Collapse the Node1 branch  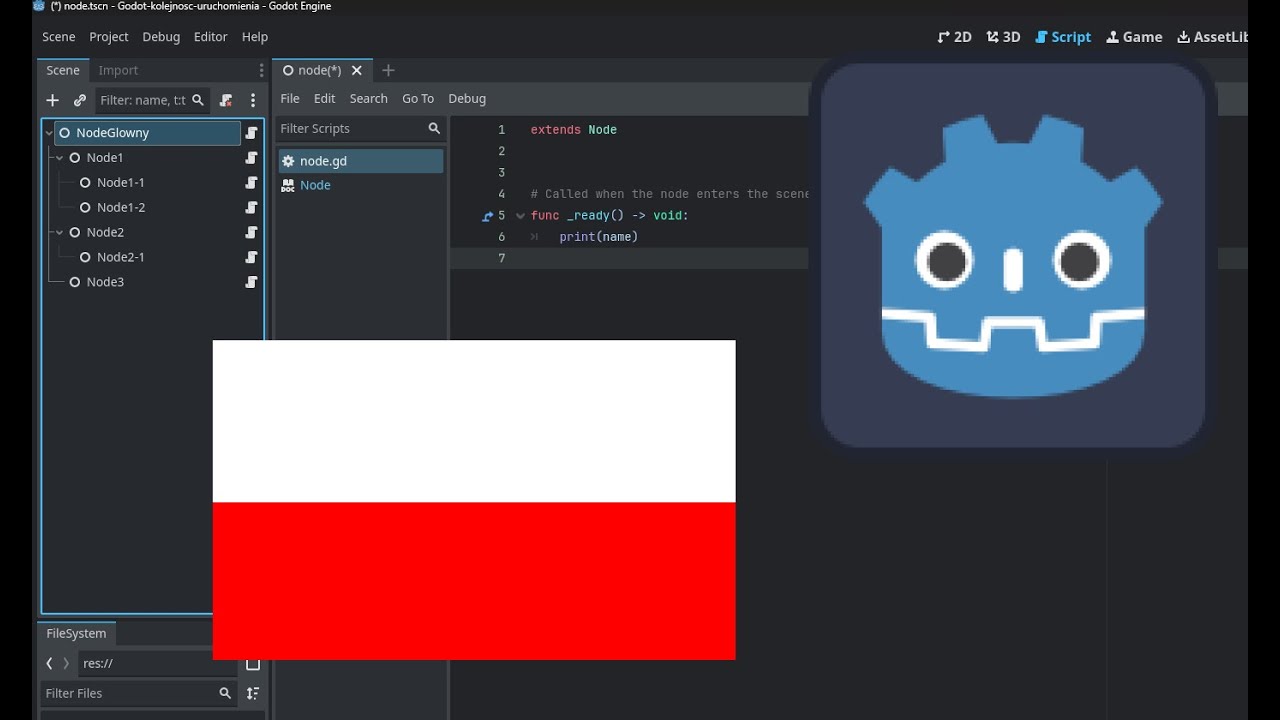[59, 158]
